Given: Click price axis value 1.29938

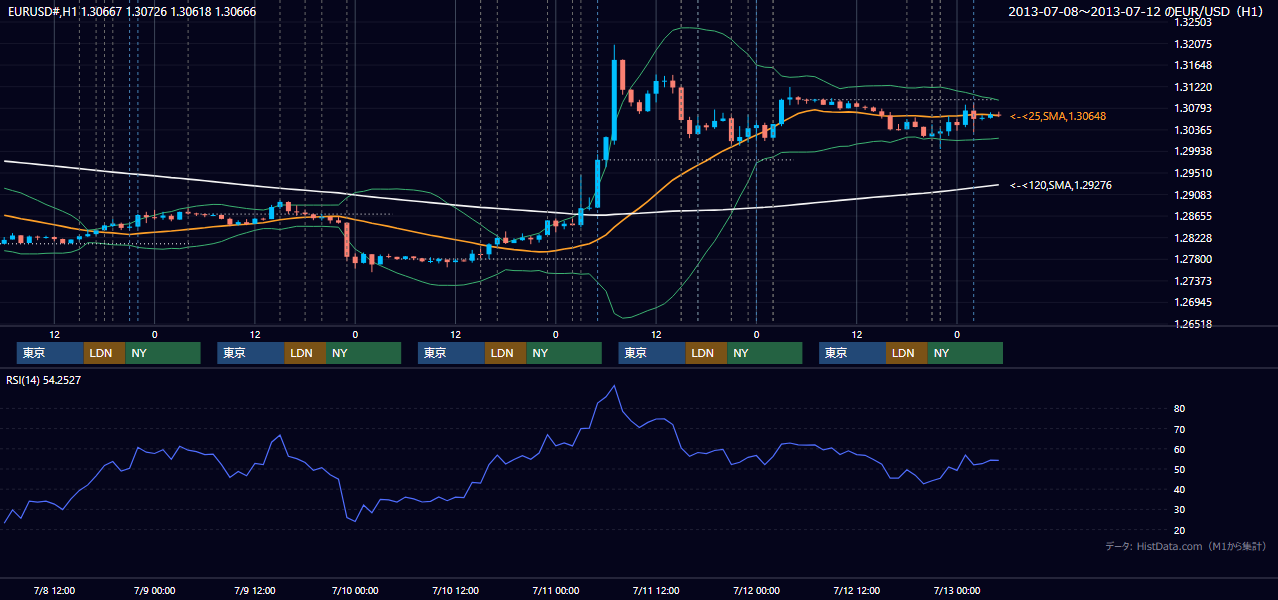Looking at the screenshot, I should pyautogui.click(x=1194, y=151).
